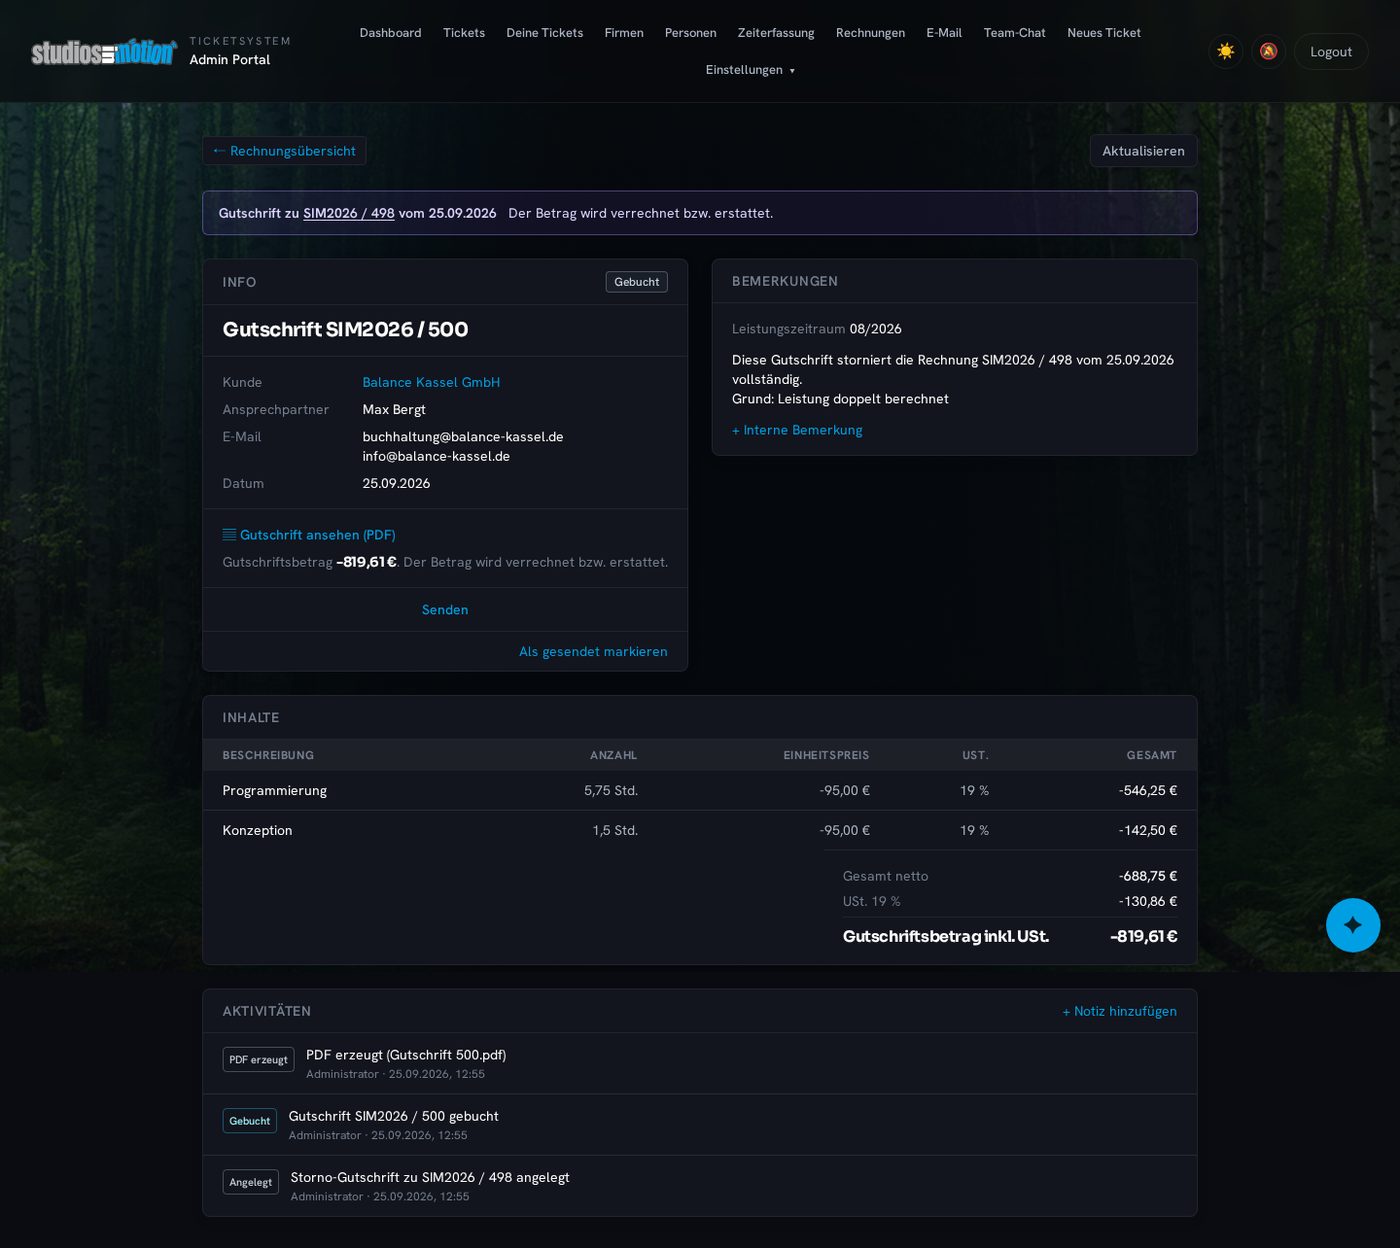Click the Logout button
This screenshot has height=1248, width=1400.
click(1331, 52)
